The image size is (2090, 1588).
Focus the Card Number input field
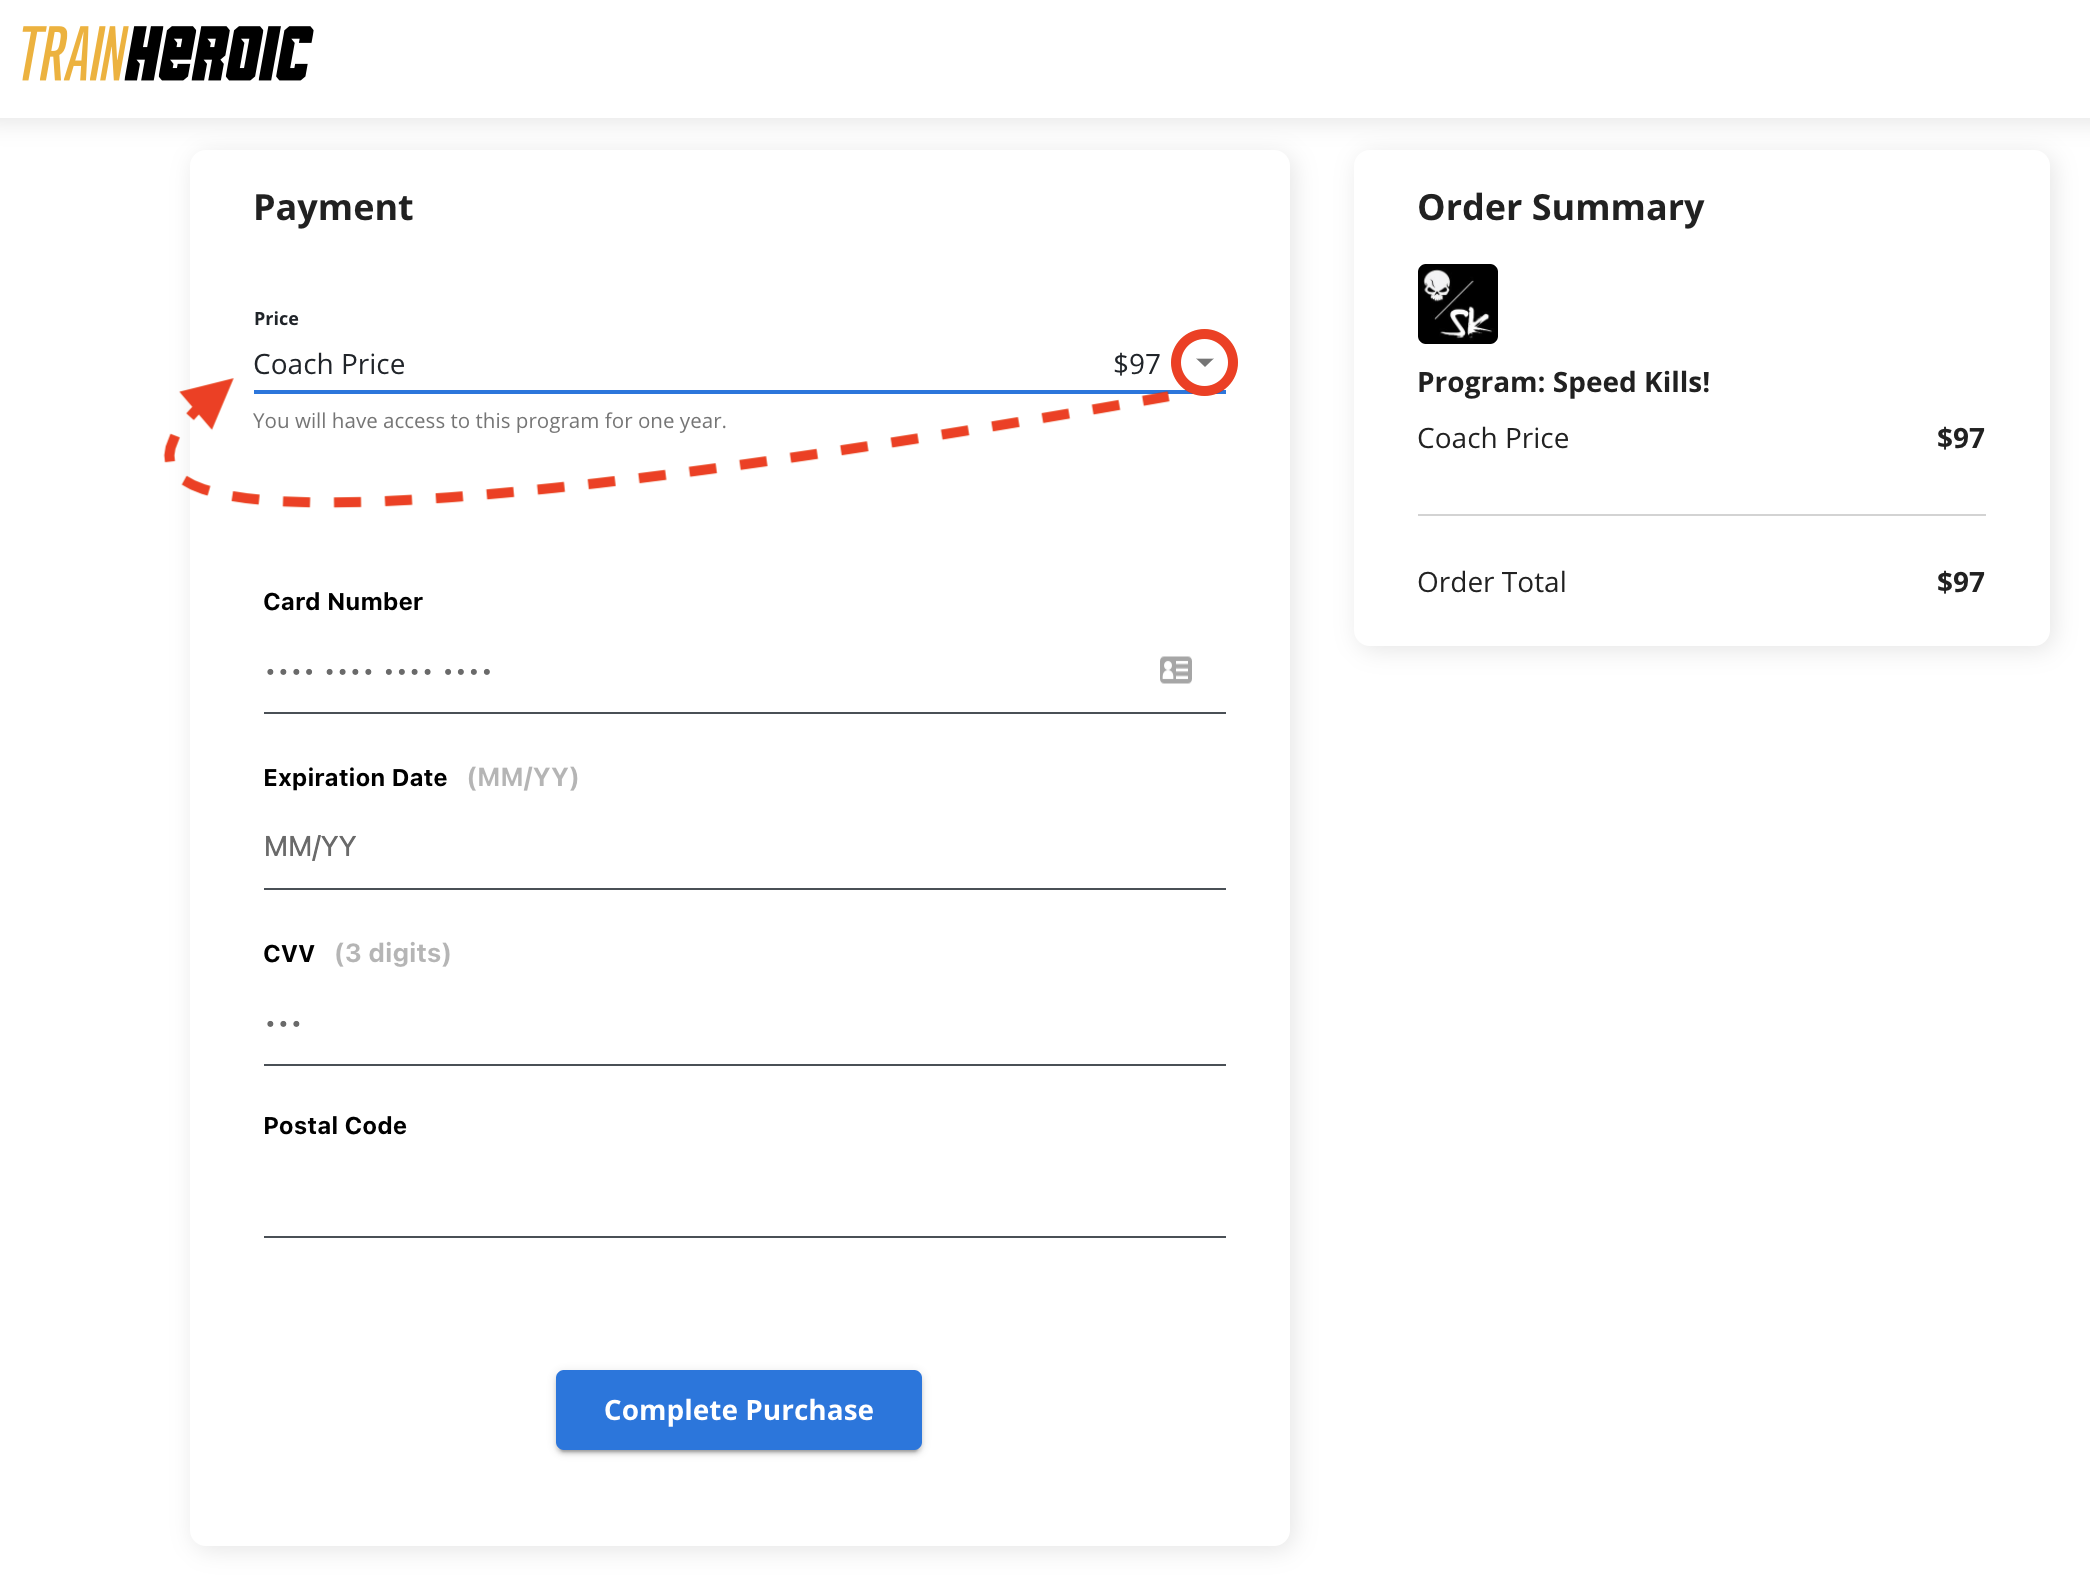[744, 672]
